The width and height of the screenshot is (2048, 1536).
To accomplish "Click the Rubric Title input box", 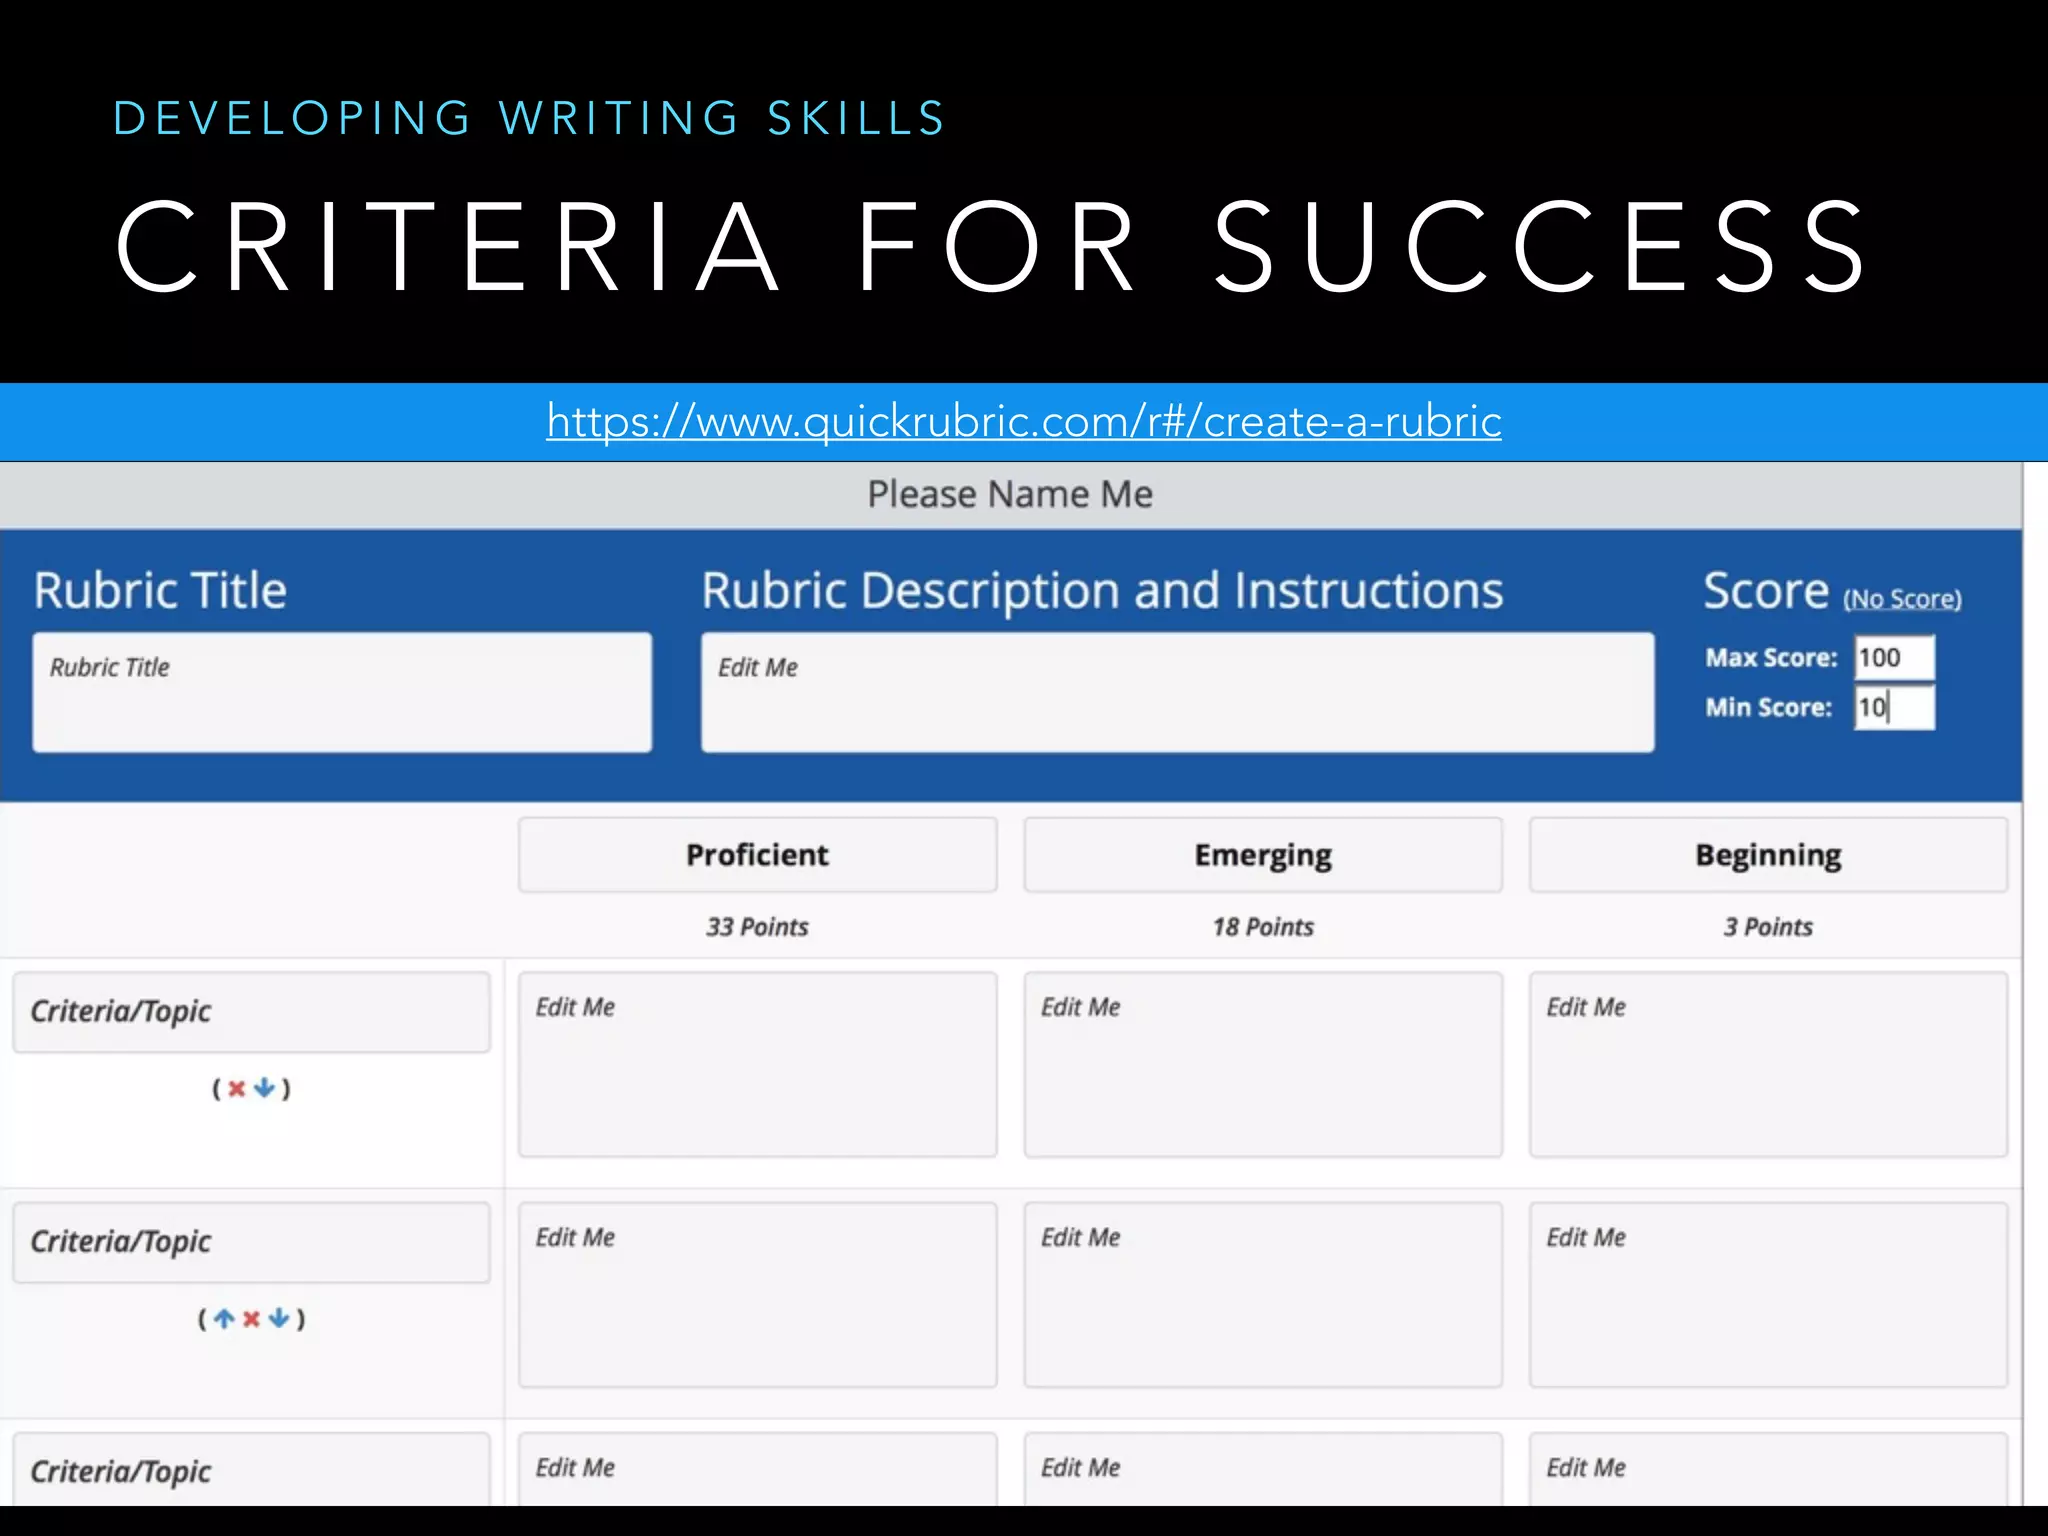I will pyautogui.click(x=342, y=692).
